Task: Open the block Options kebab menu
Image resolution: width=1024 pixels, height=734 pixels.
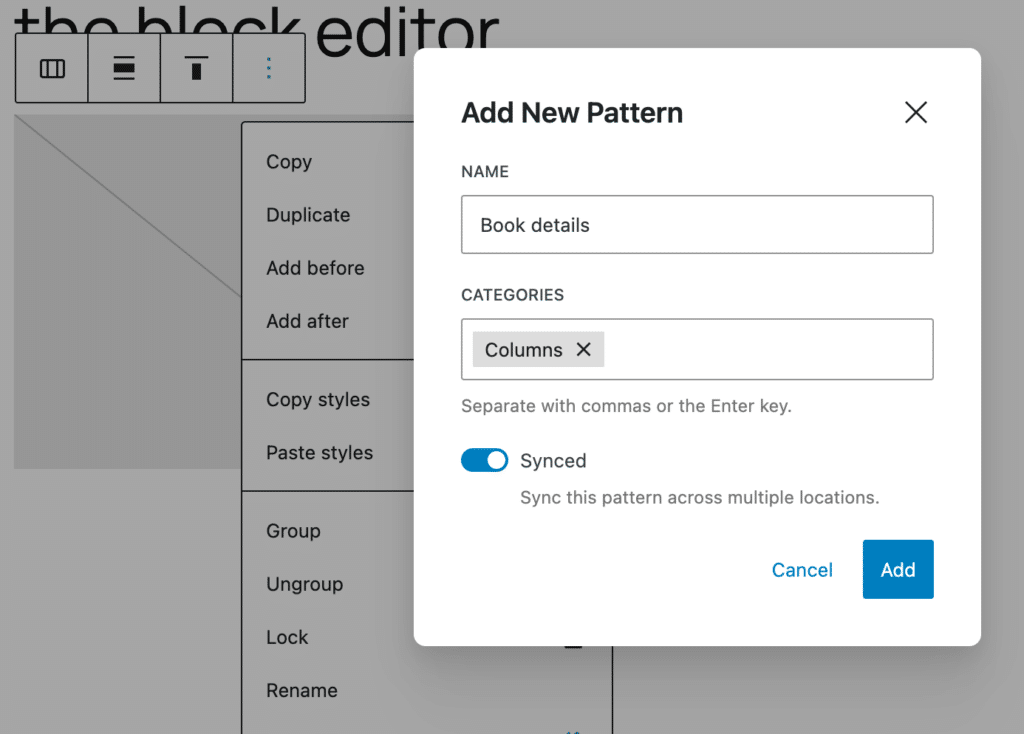Action: [x=269, y=68]
